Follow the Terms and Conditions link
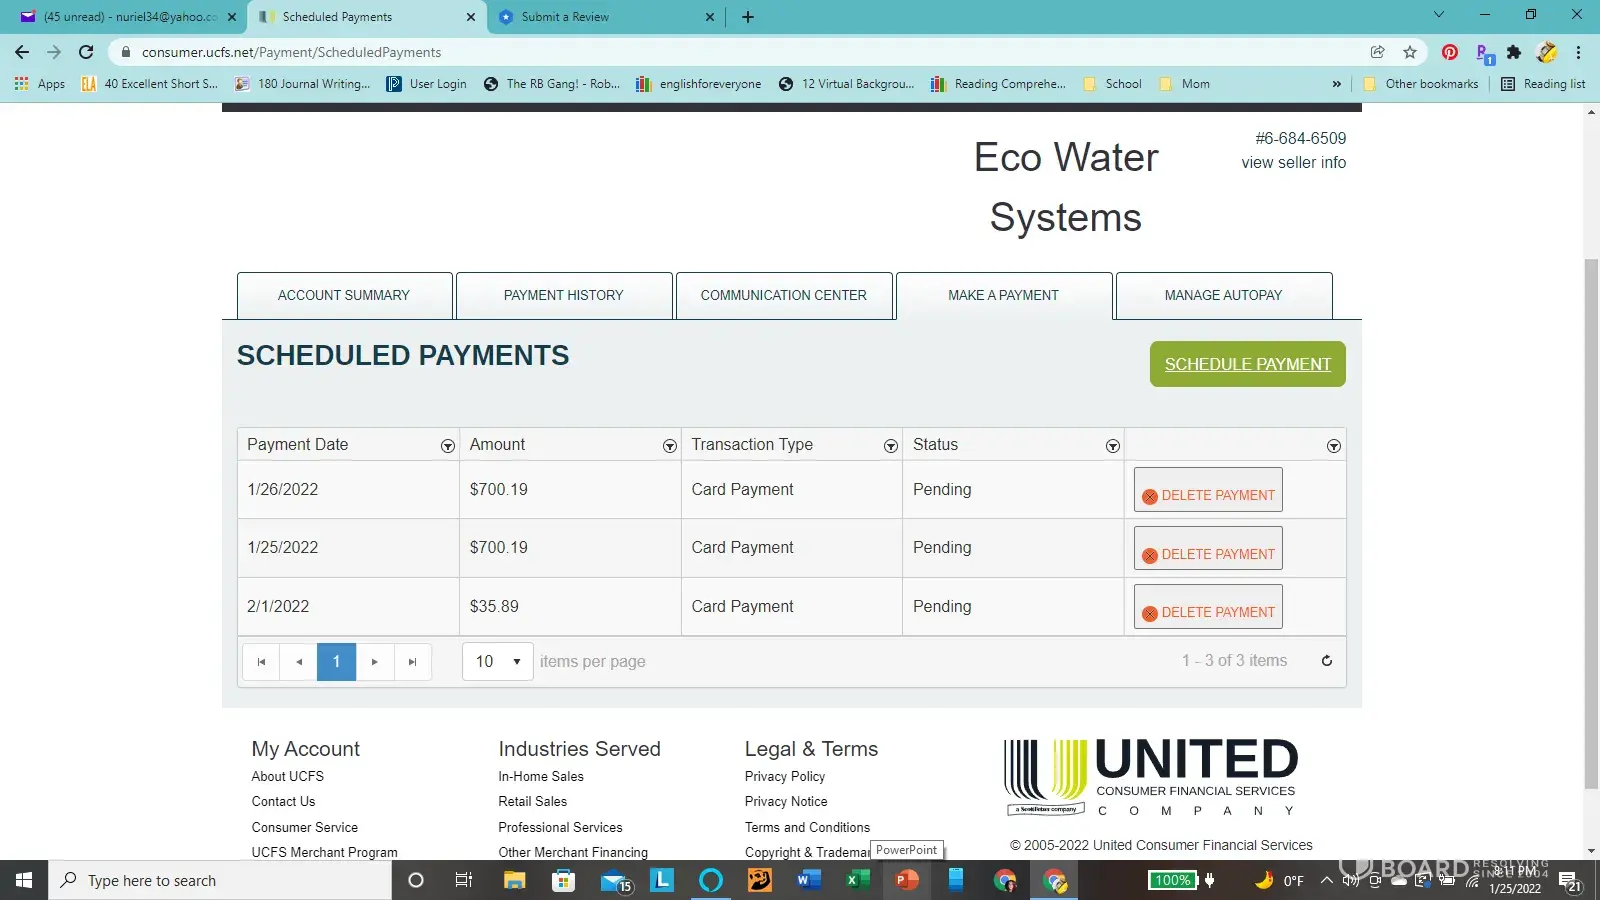 click(807, 828)
